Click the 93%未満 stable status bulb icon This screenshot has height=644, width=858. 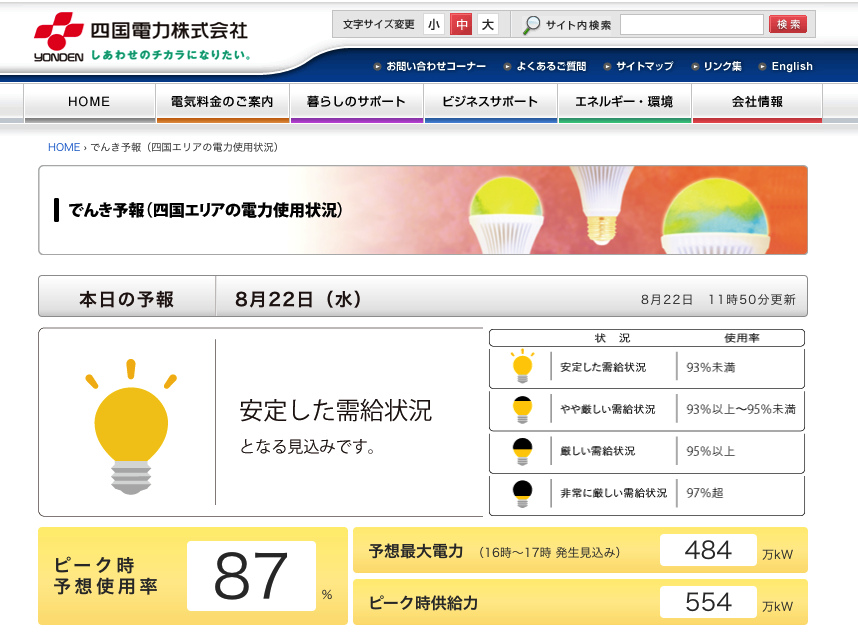click(522, 367)
